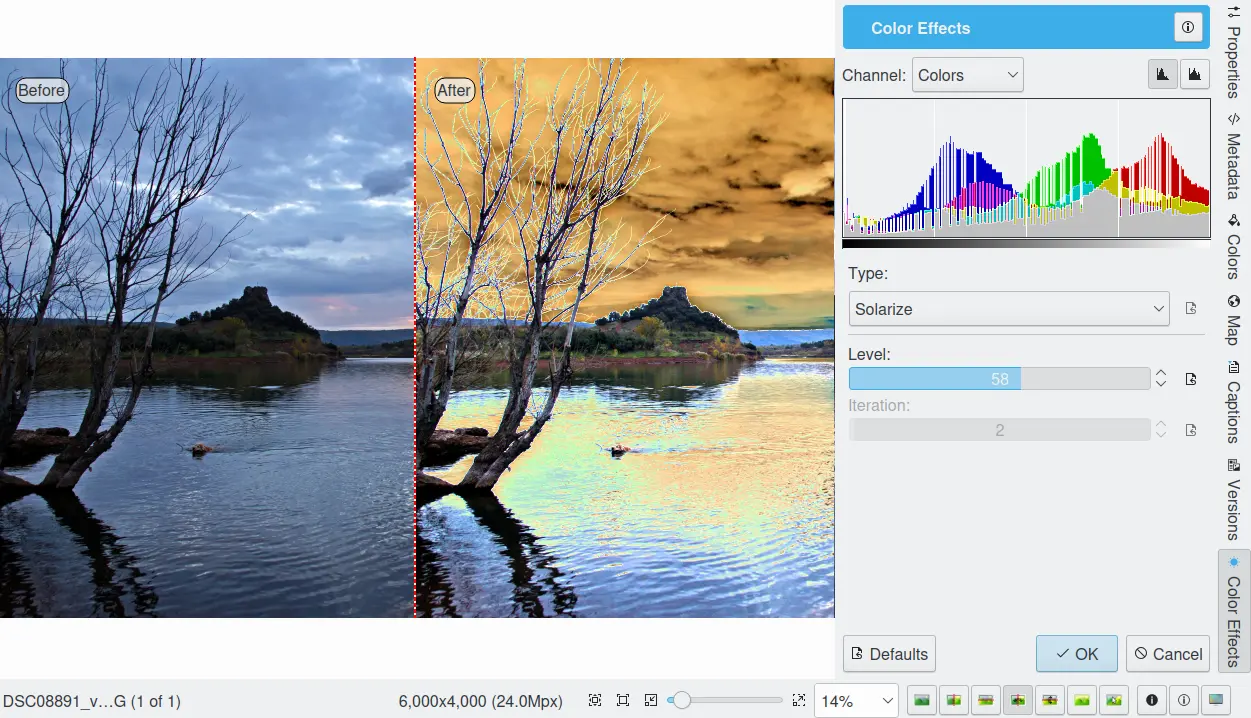The image size is (1251, 718).
Task: Switch histogram to logarithmic scale
Action: point(1194,75)
